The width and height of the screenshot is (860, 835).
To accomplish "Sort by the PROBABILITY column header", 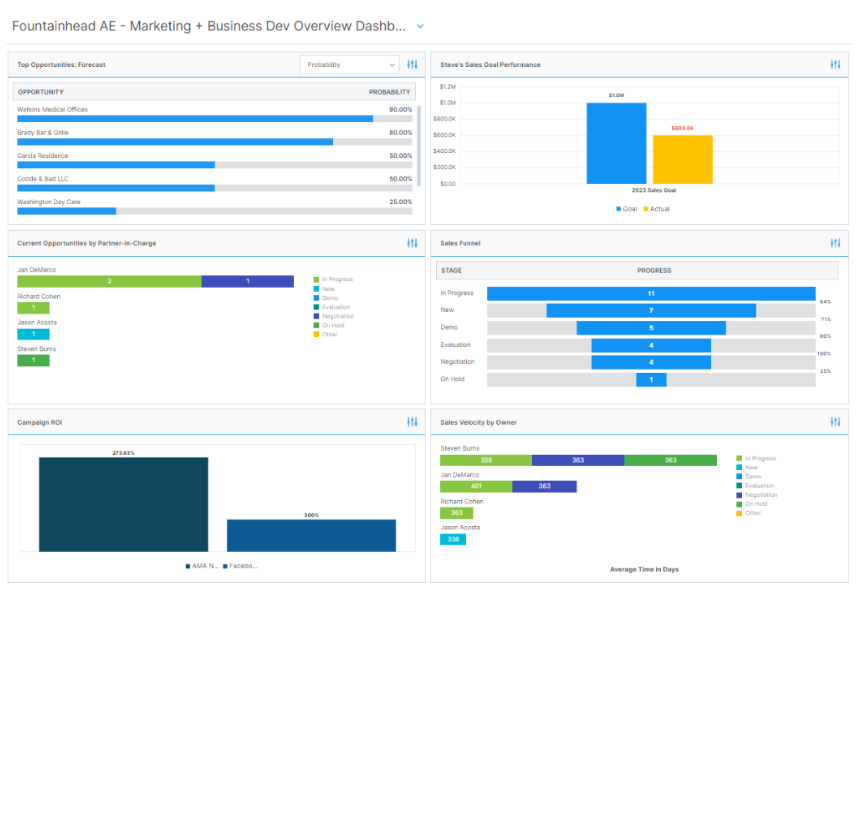I will click(x=389, y=92).
